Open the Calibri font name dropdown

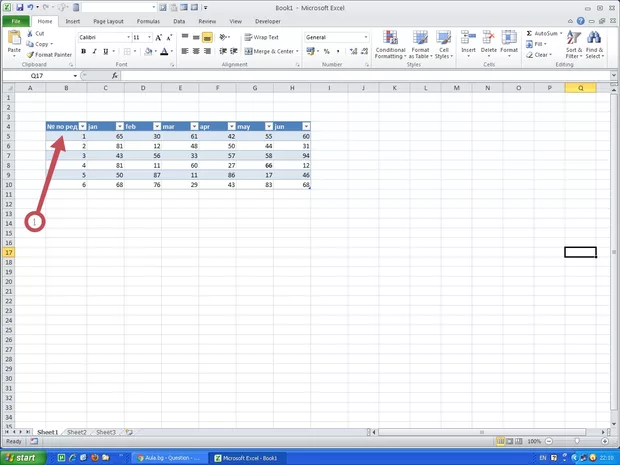pos(127,37)
